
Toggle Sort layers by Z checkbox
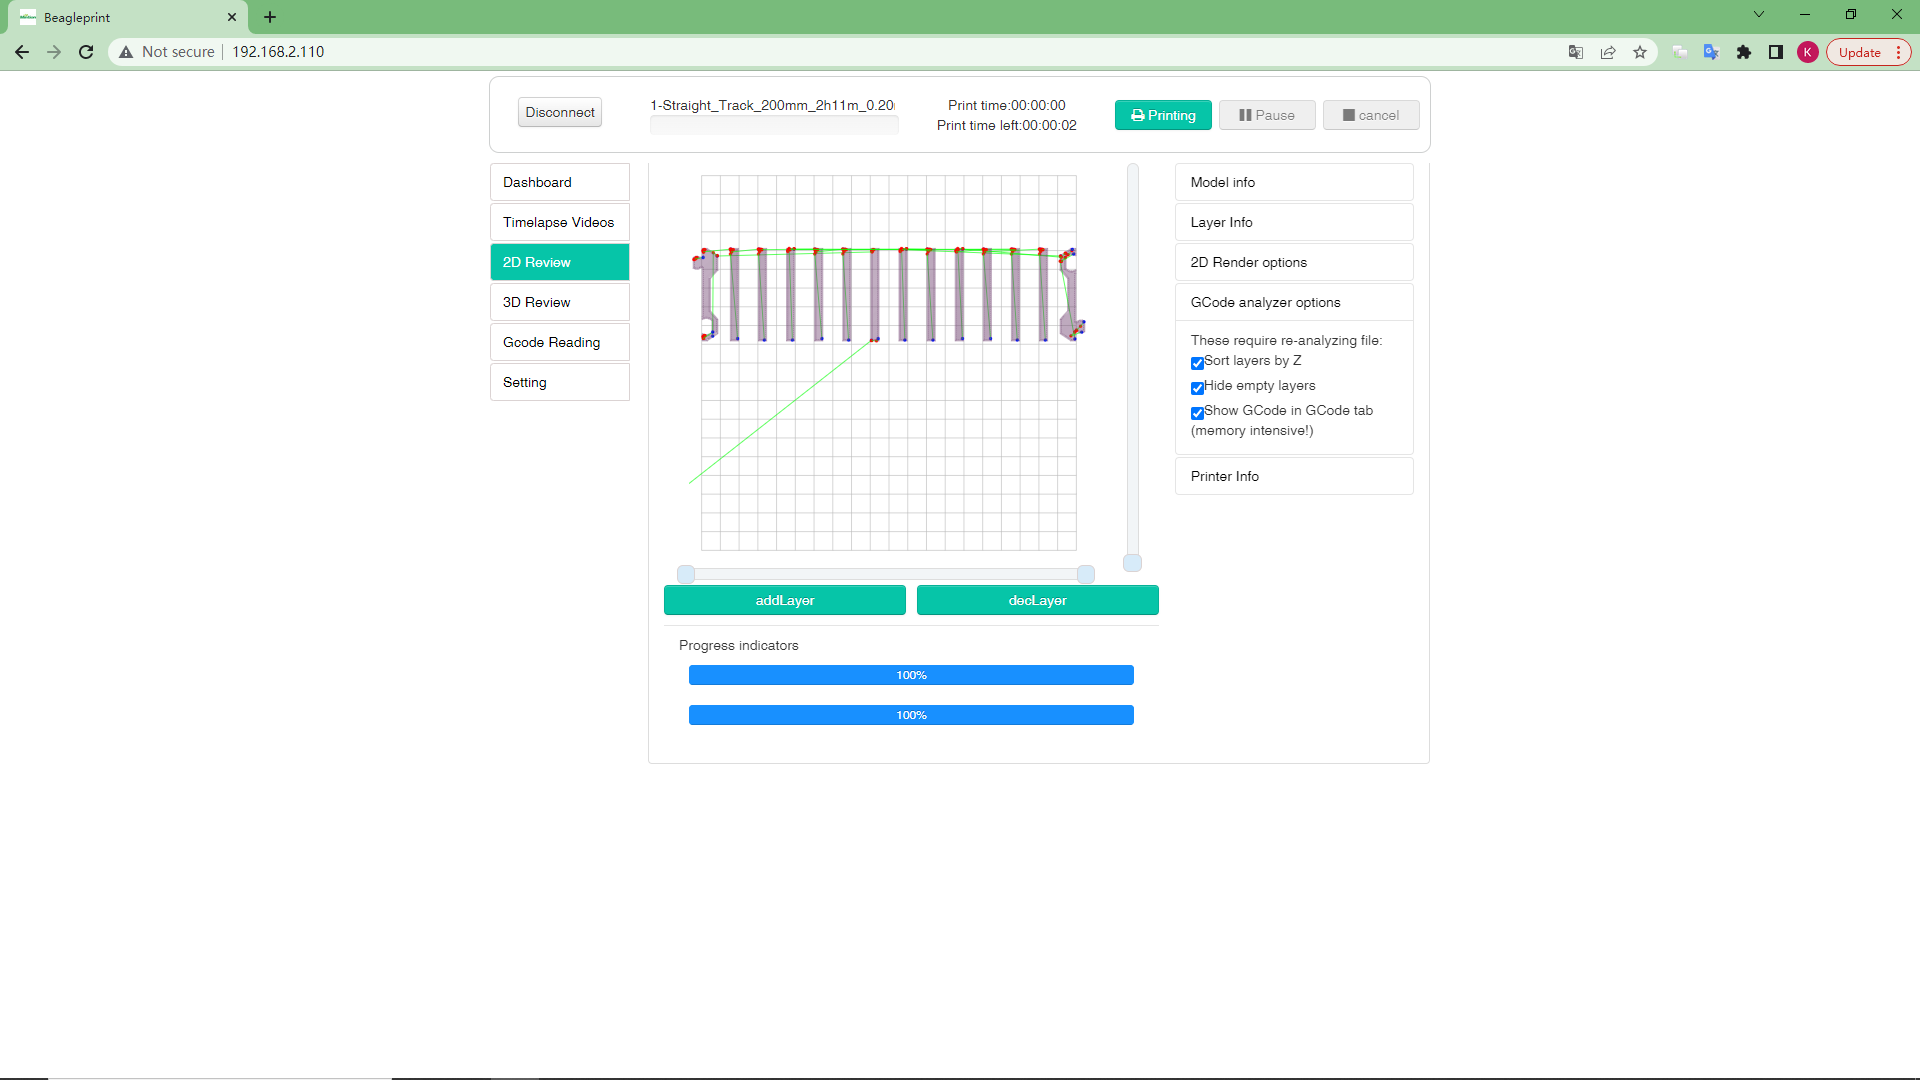[x=1197, y=363]
